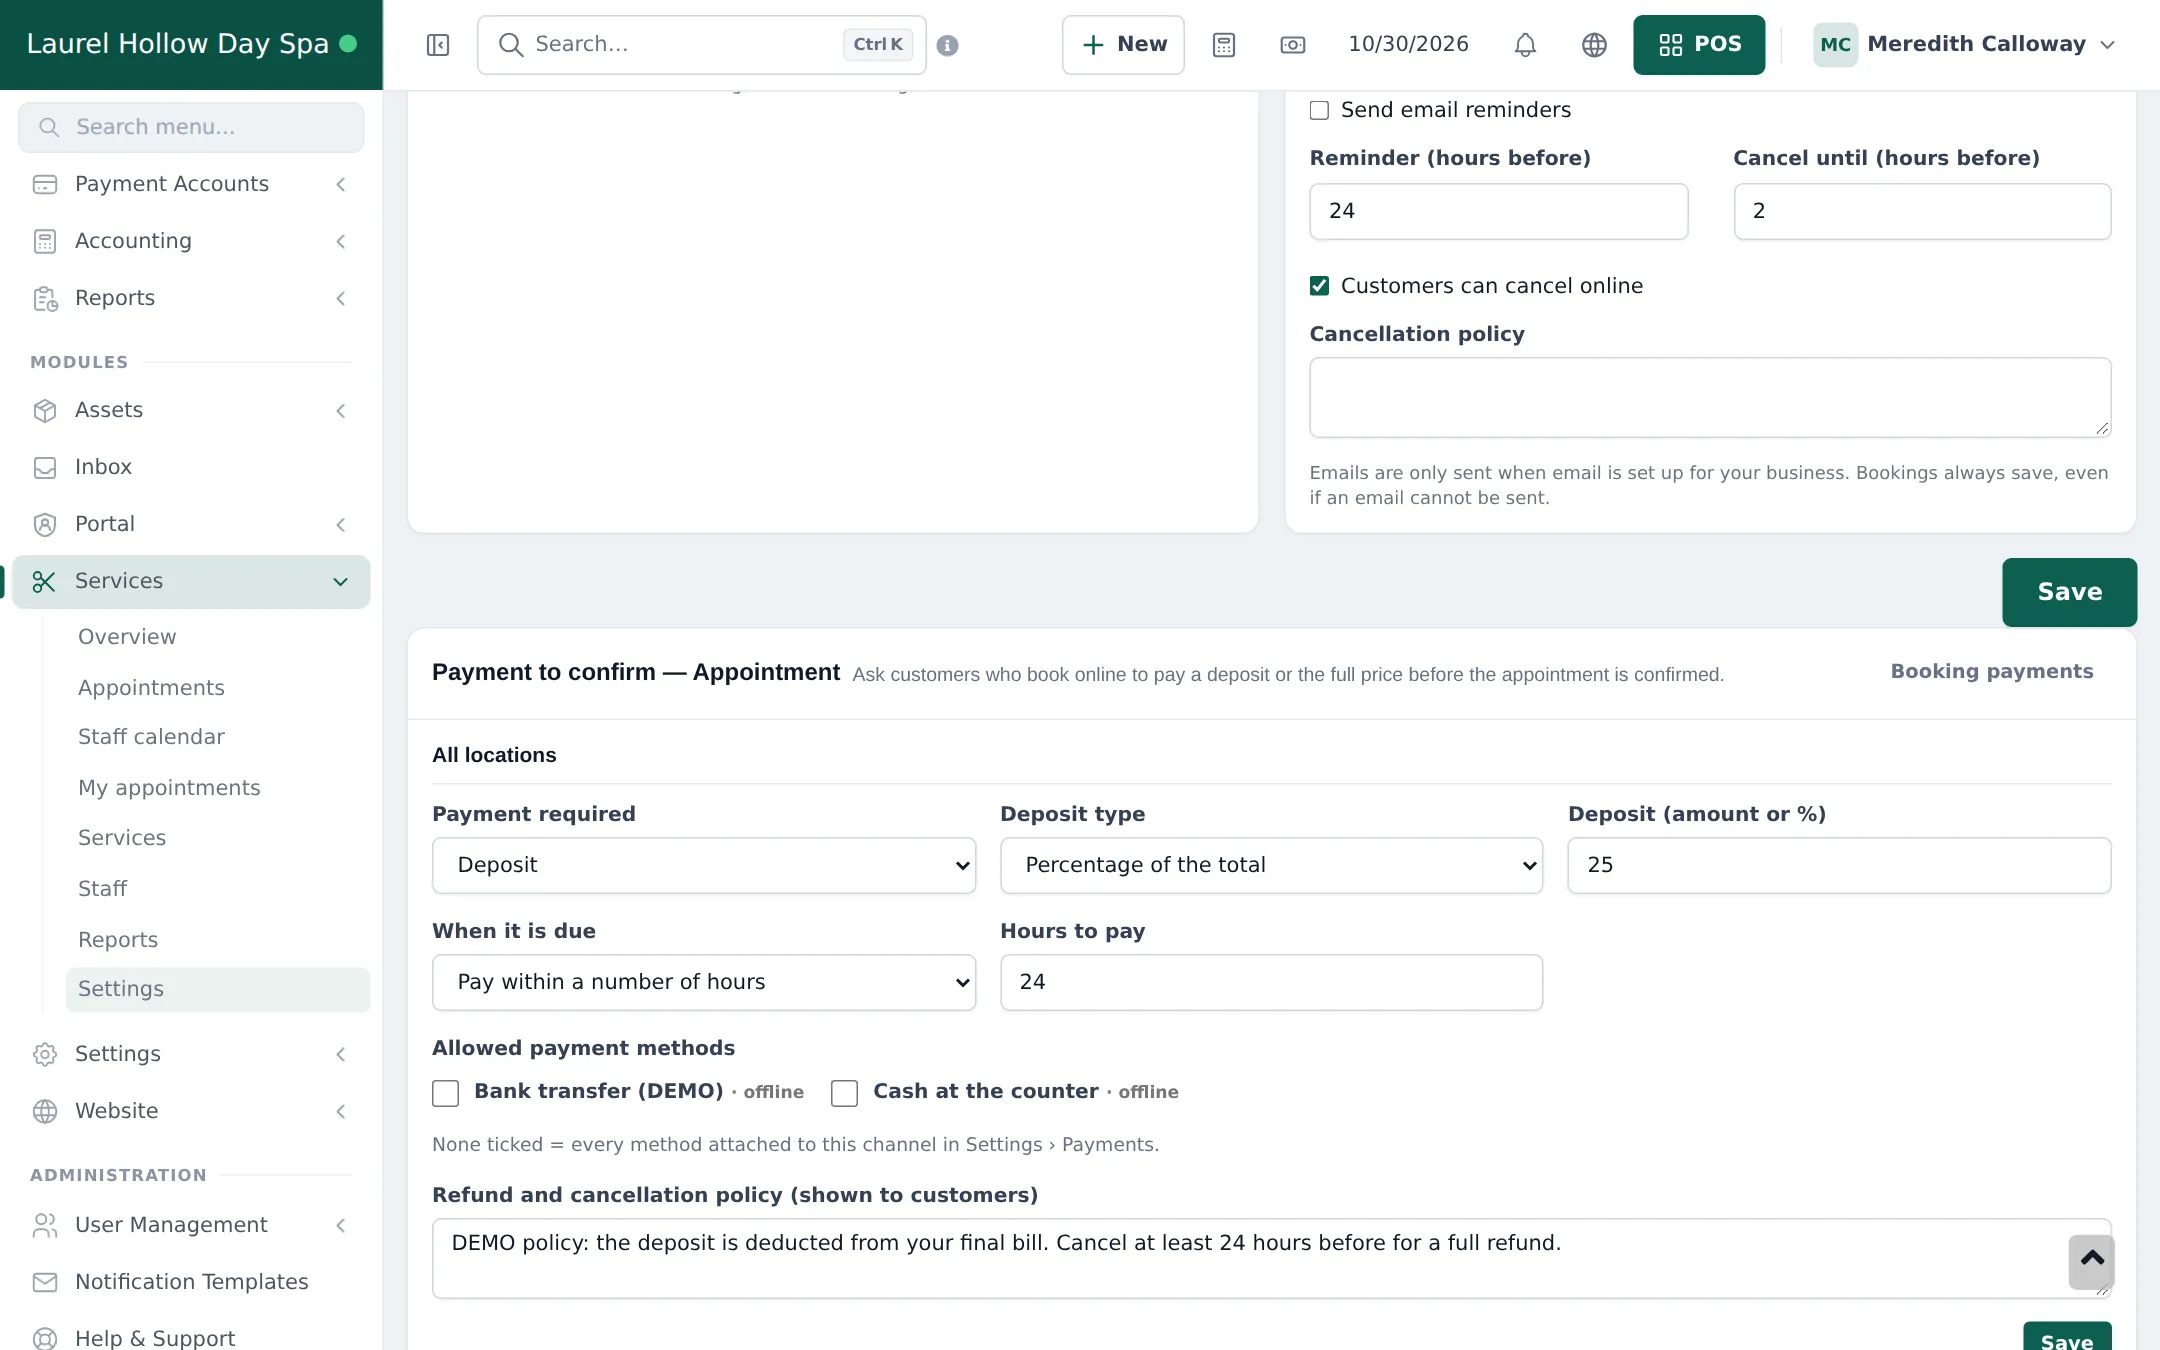This screenshot has width=2160, height=1350.
Task: Expand User Management in the sidebar
Action: coord(191,1225)
